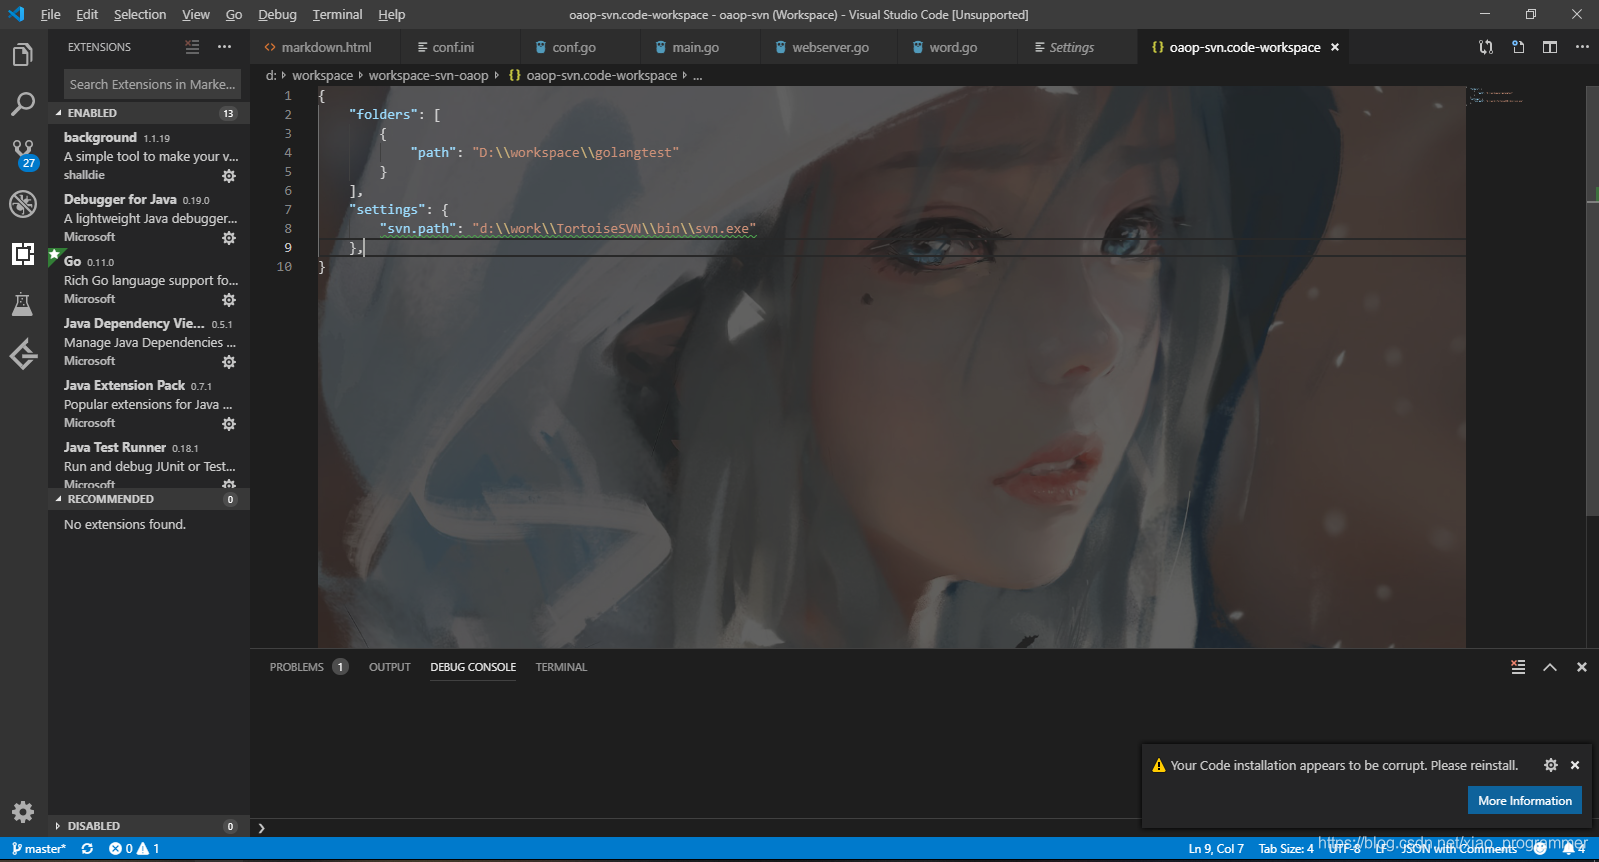Image resolution: width=1599 pixels, height=862 pixels.
Task: Open the SVN diamond icon in activity bar
Action: pos(23,354)
